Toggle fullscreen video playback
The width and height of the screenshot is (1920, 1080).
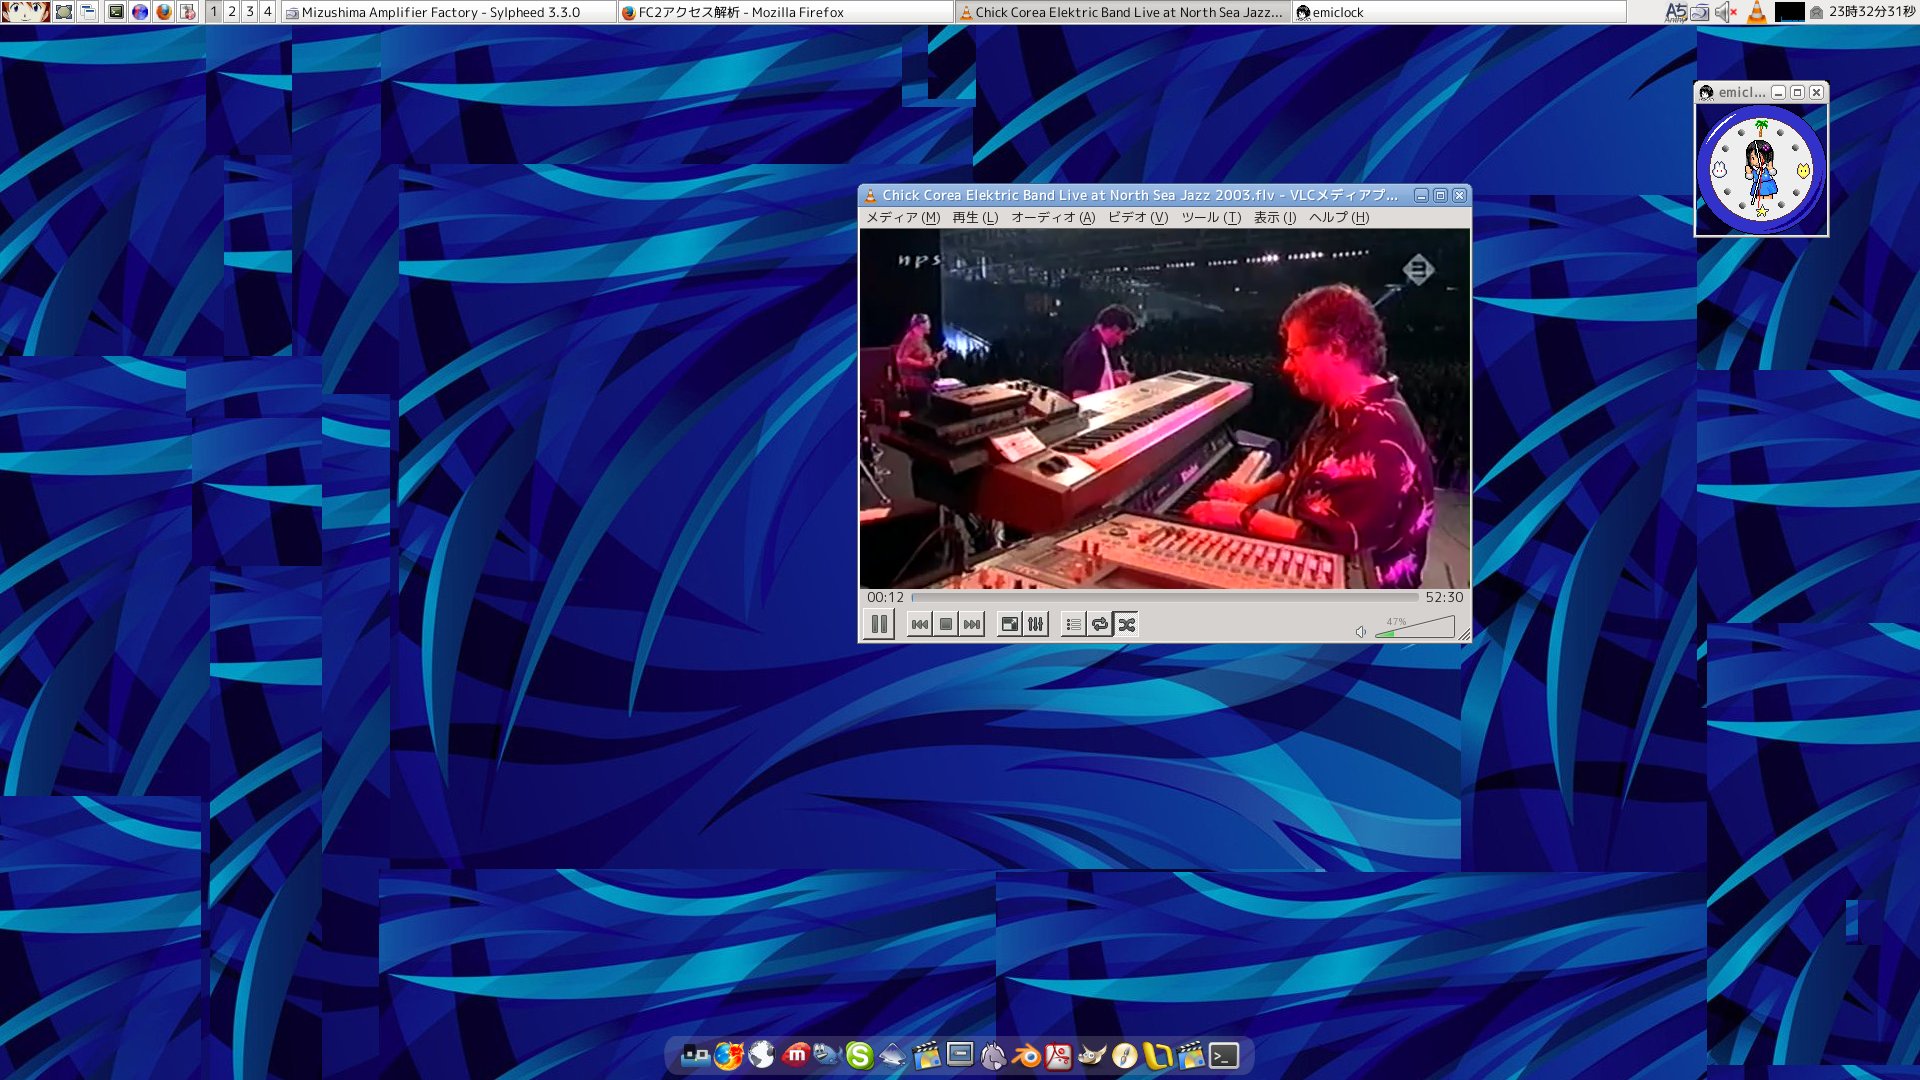point(1010,623)
